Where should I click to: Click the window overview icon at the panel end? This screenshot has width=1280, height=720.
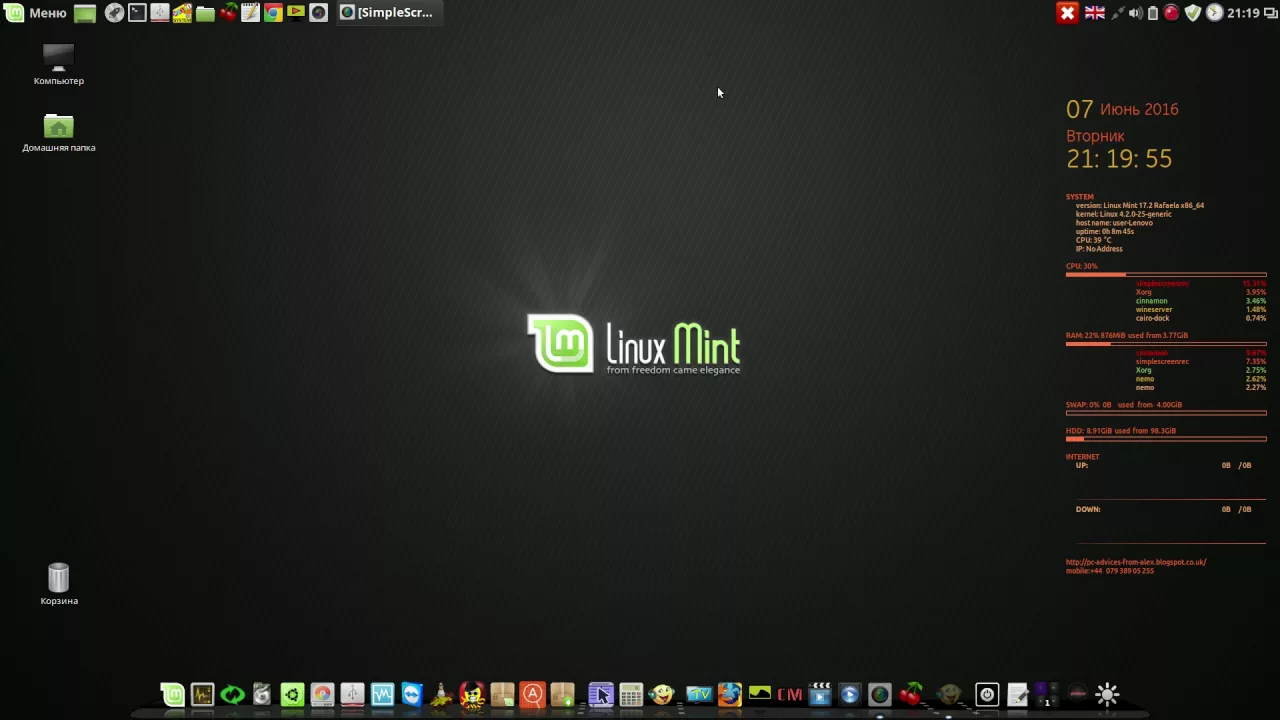coord(1270,13)
